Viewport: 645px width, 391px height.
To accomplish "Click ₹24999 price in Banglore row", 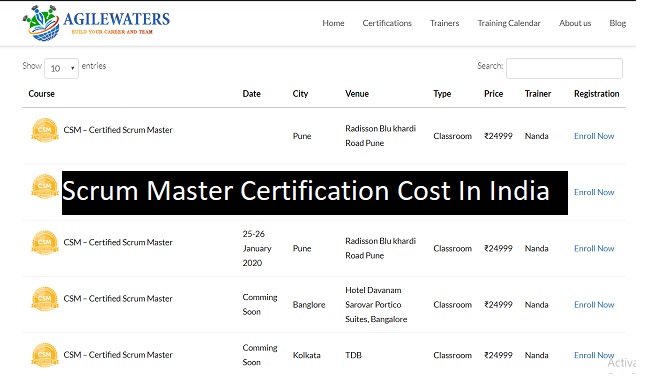I will (498, 305).
